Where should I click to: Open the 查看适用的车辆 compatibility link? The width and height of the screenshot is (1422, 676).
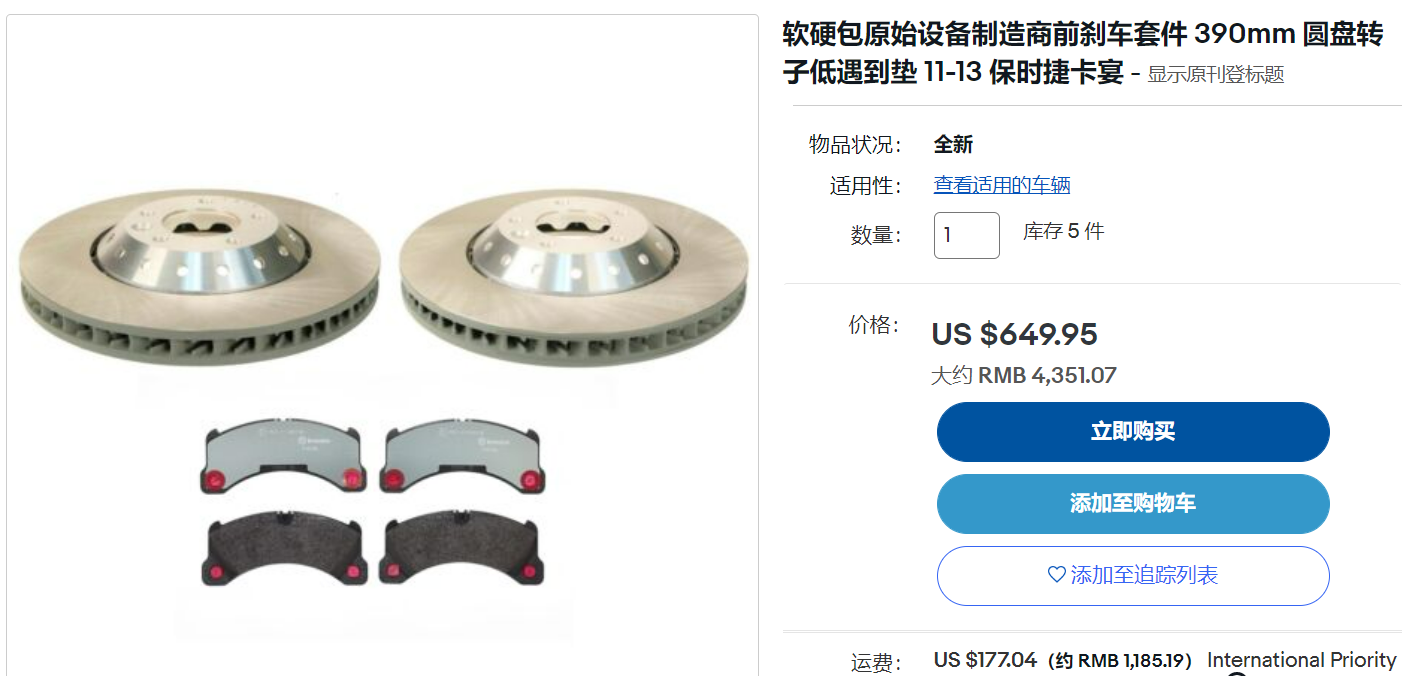pos(1002,185)
